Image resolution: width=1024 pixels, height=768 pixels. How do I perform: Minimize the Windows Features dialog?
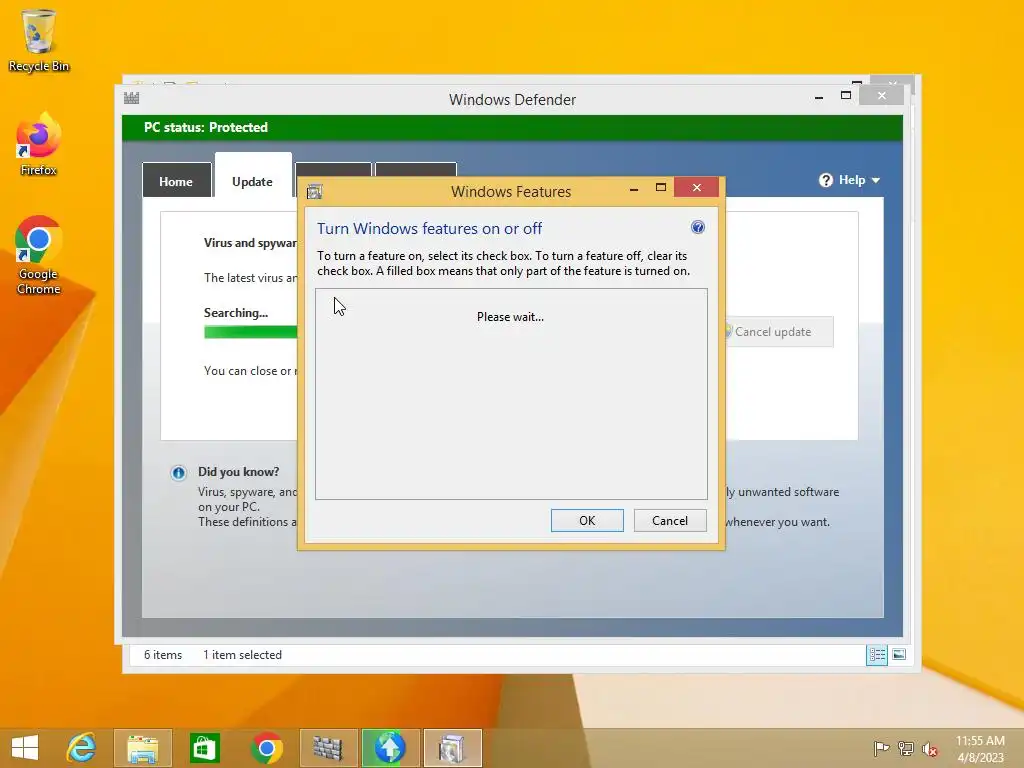[633, 189]
